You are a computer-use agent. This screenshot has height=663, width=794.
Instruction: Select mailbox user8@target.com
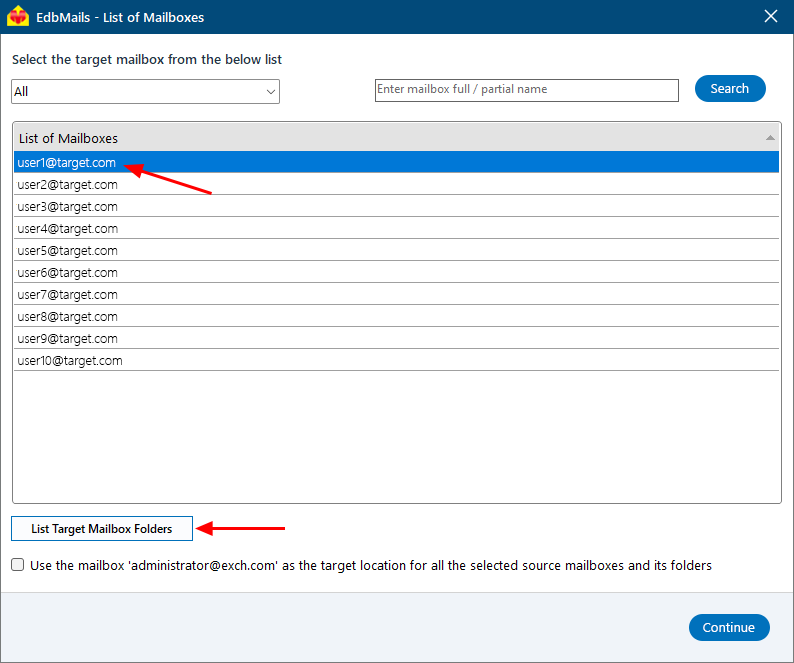pos(67,316)
